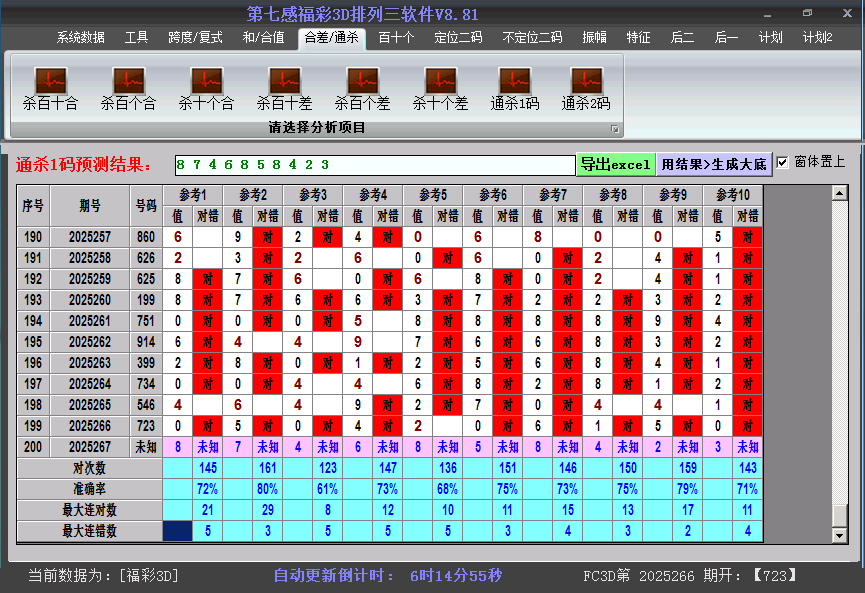Select the 杀百个差 analysis icon
Image resolution: width=865 pixels, height=593 pixels.
(361, 85)
